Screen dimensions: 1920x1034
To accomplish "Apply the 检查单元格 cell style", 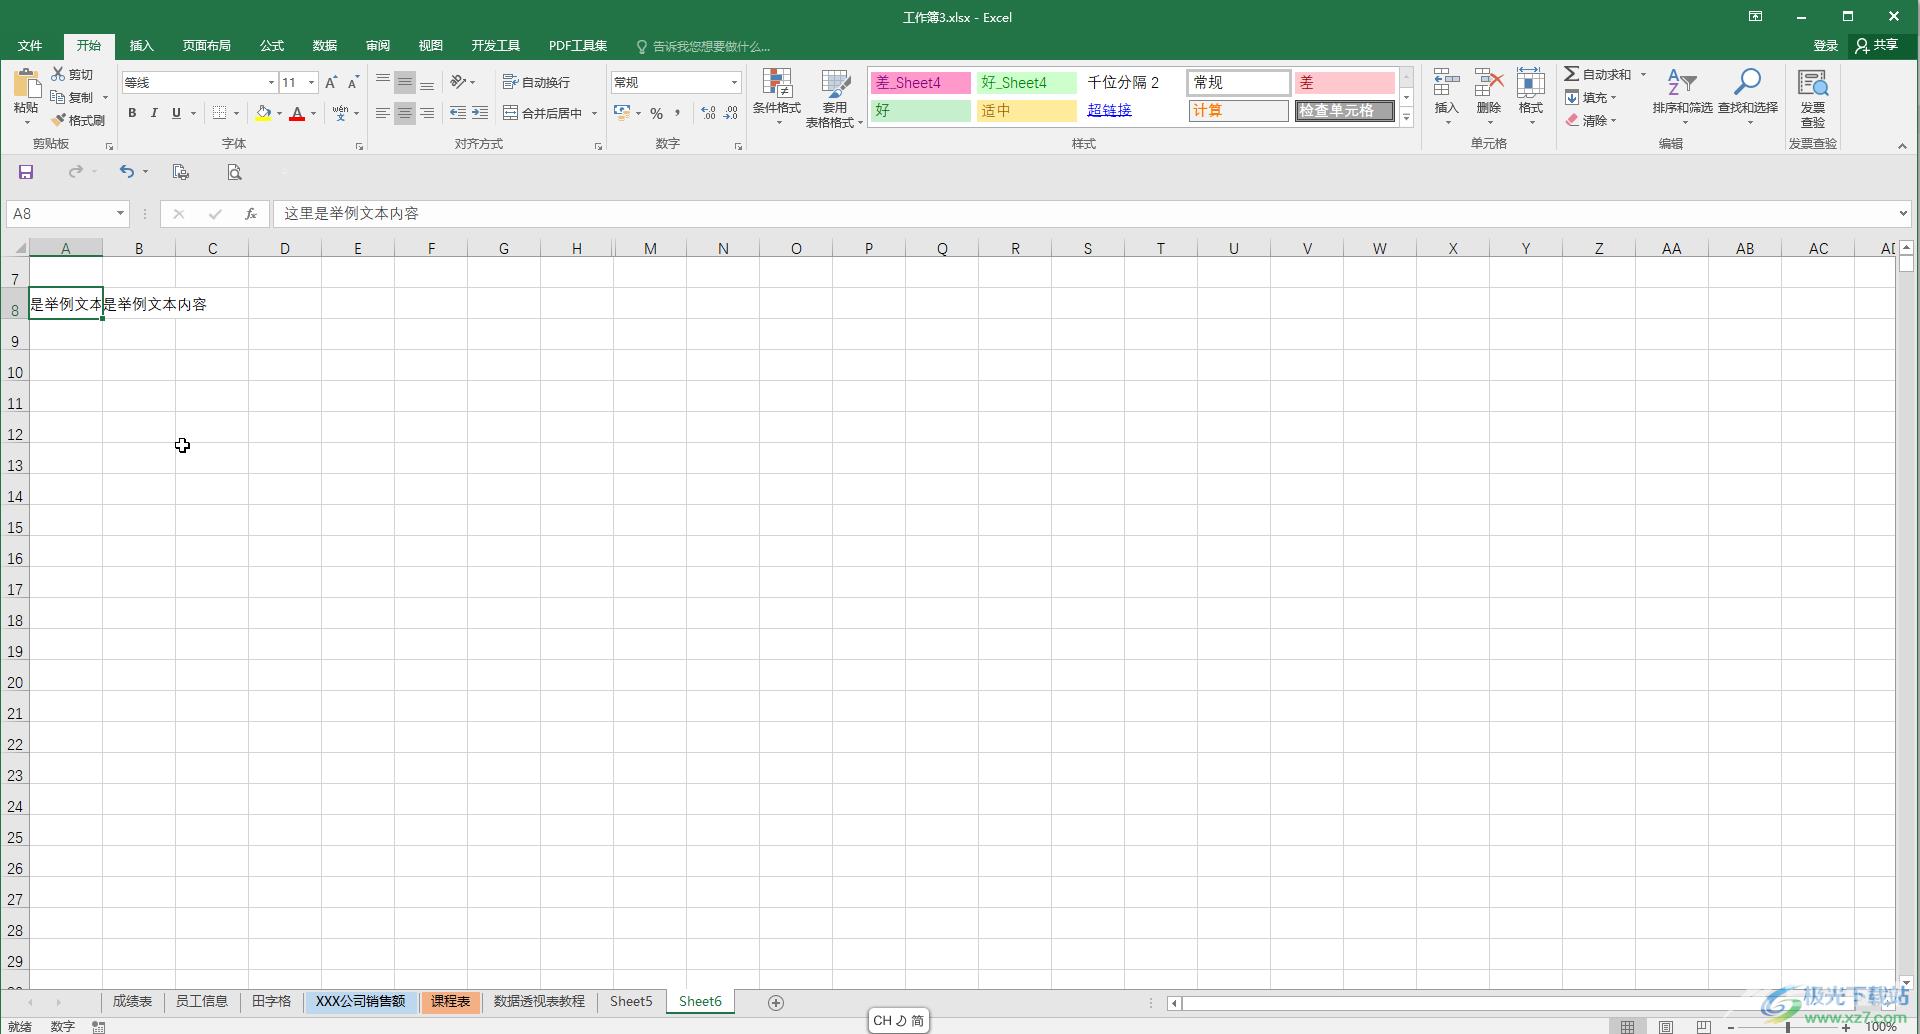I will coord(1344,110).
